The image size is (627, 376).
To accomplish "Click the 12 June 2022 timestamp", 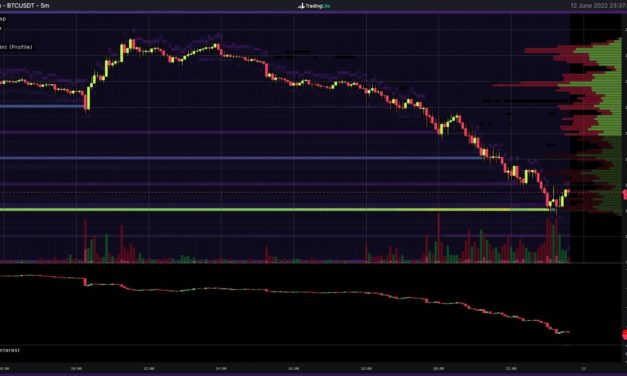I will pyautogui.click(x=598, y=6).
